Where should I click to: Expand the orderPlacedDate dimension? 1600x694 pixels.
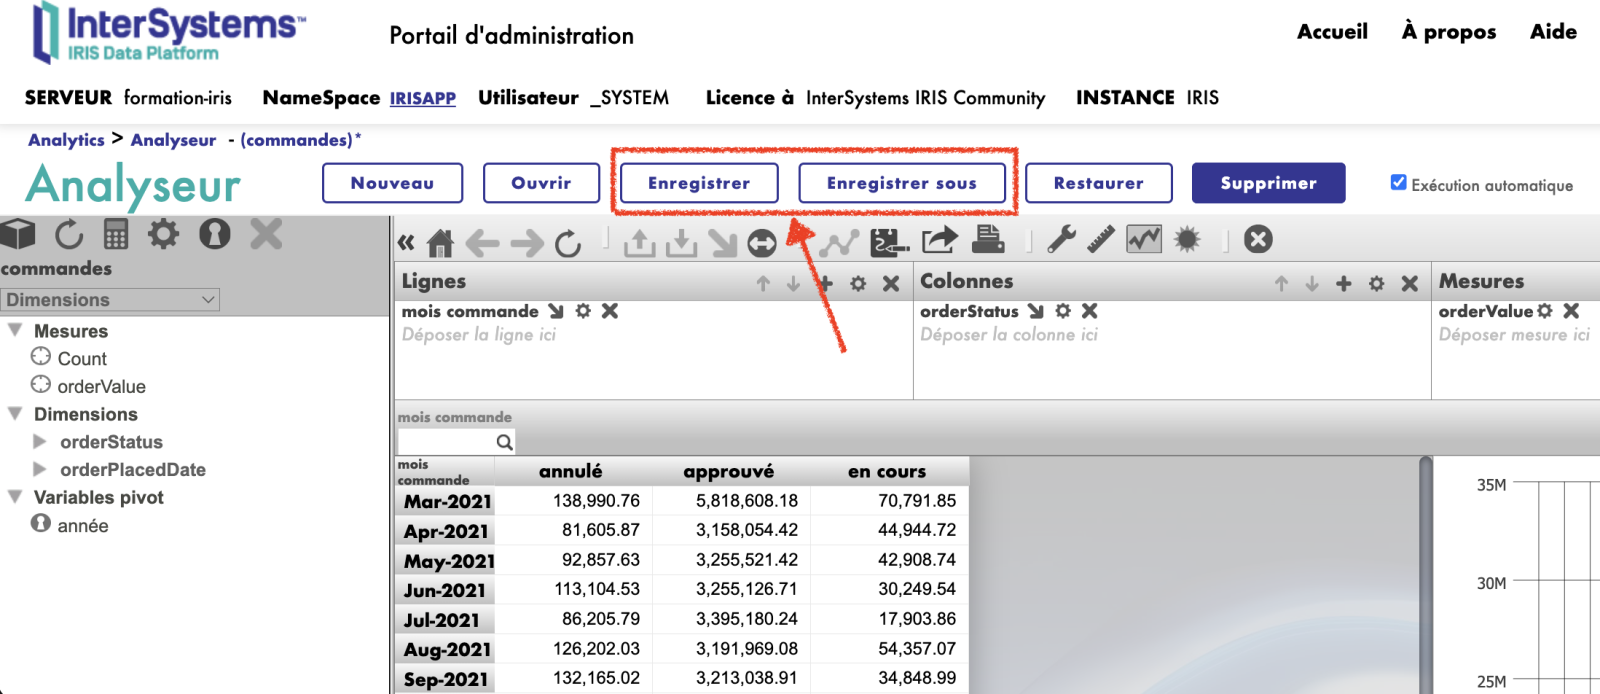point(40,469)
